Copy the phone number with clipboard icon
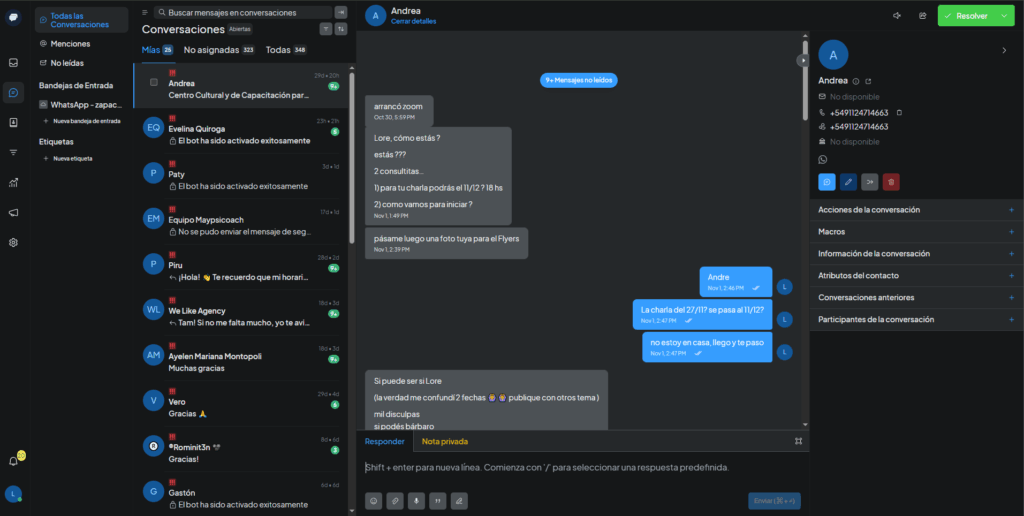This screenshot has height=516, width=1024. [899, 112]
